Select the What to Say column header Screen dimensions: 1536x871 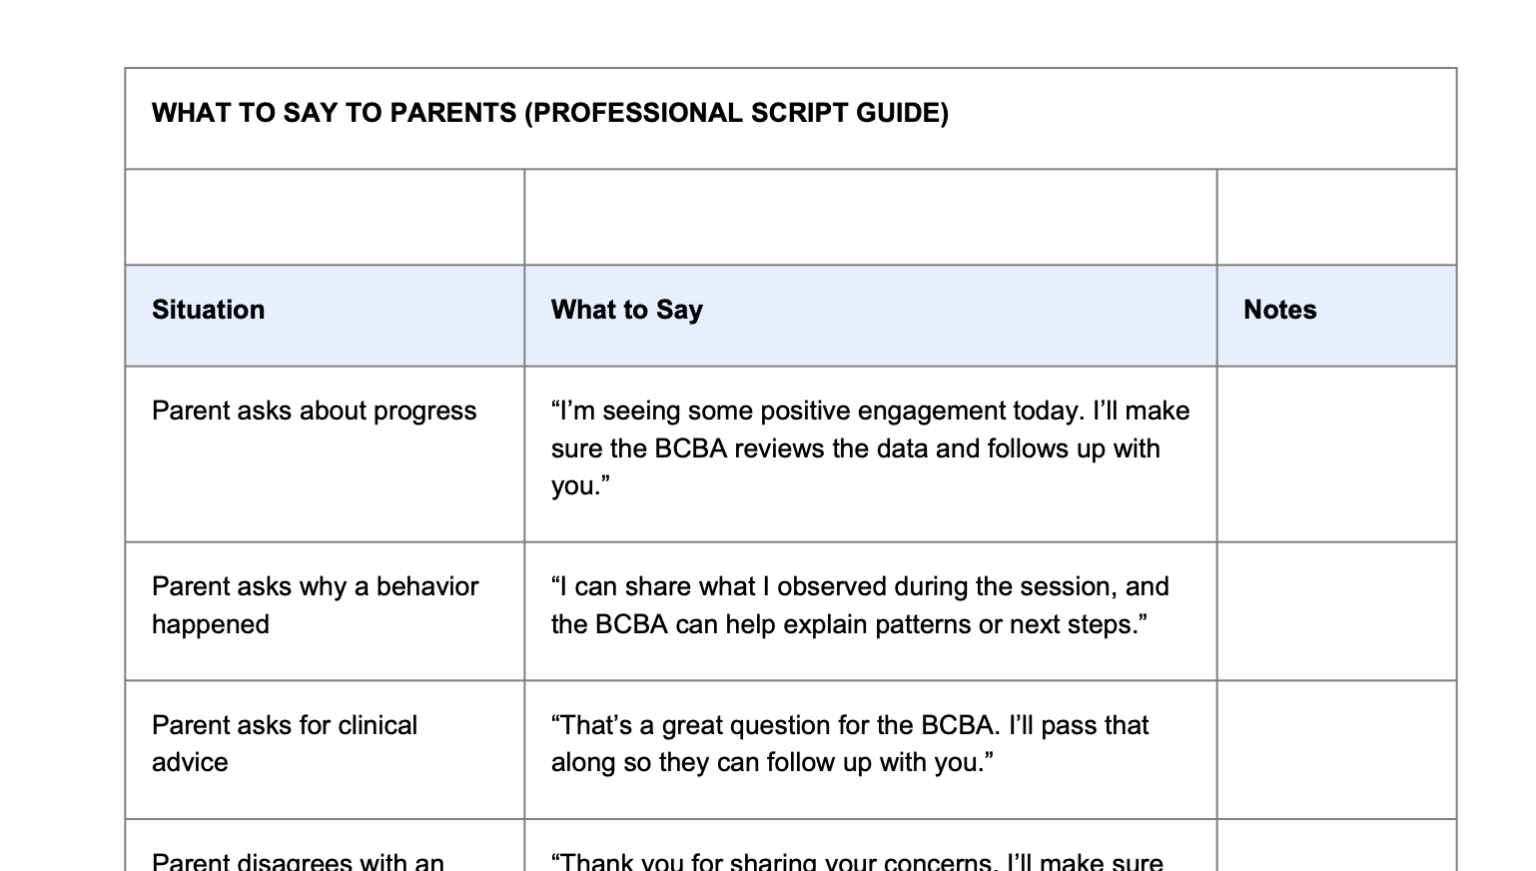pyautogui.click(x=627, y=310)
